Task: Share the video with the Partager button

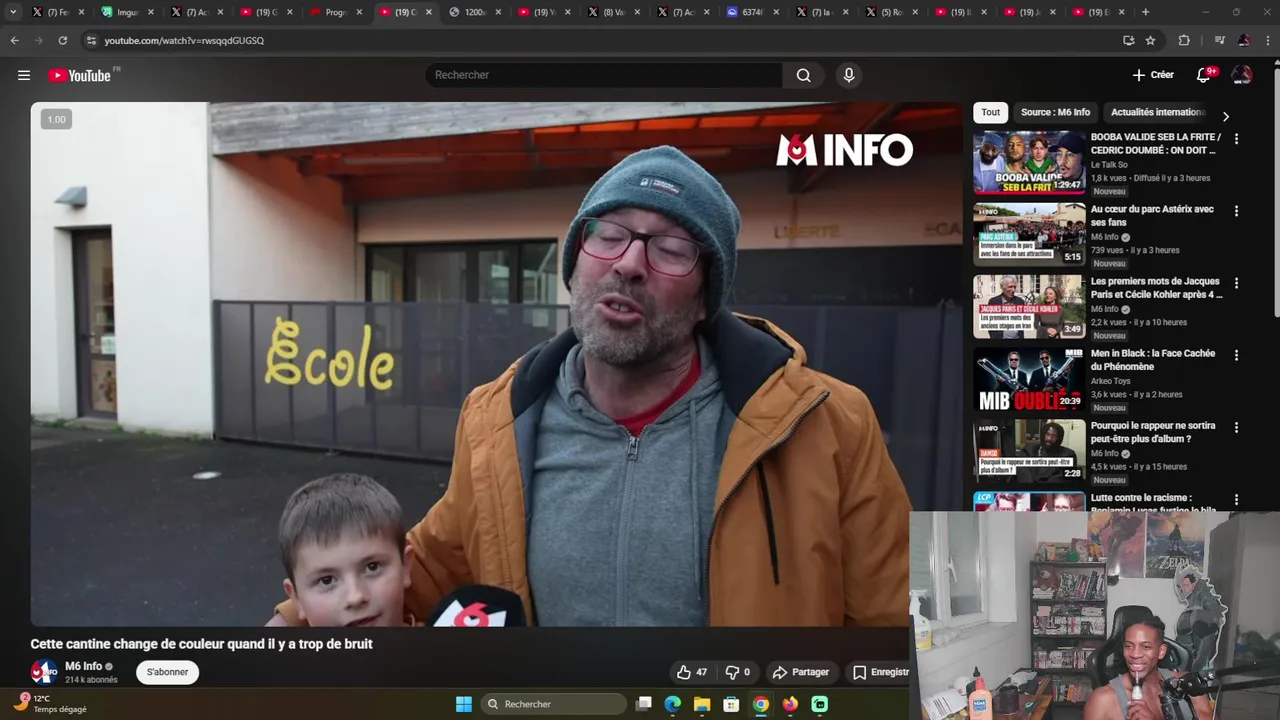Action: (x=801, y=672)
